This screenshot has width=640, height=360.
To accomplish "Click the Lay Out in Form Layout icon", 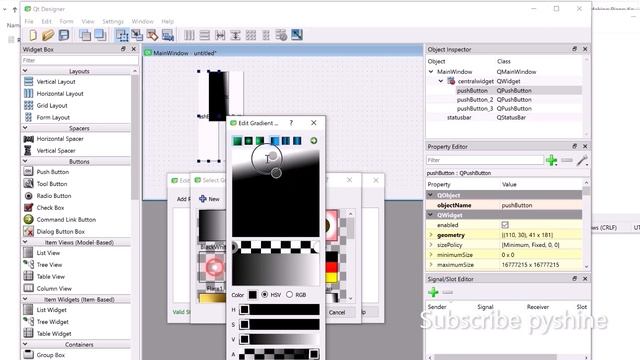I will [266, 36].
